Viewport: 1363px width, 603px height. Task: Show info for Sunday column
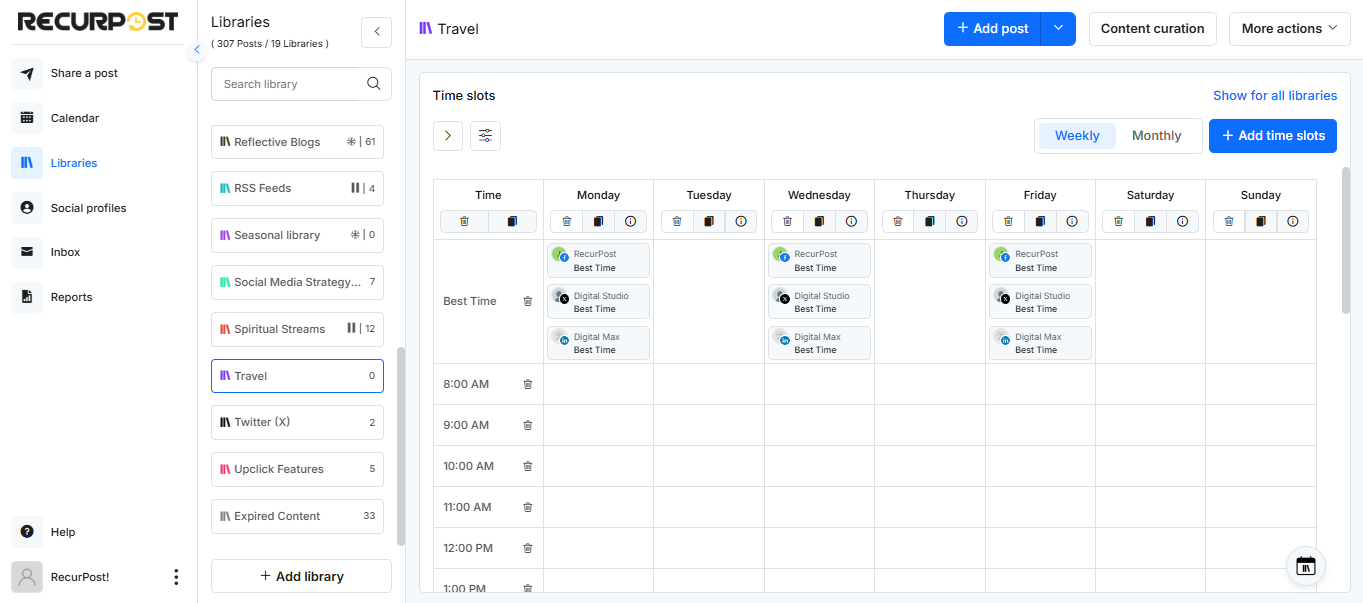click(1293, 221)
